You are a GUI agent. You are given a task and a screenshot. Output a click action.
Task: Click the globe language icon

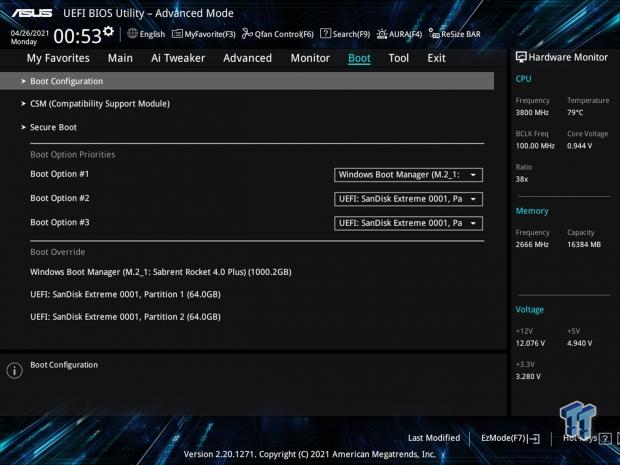click(132, 34)
